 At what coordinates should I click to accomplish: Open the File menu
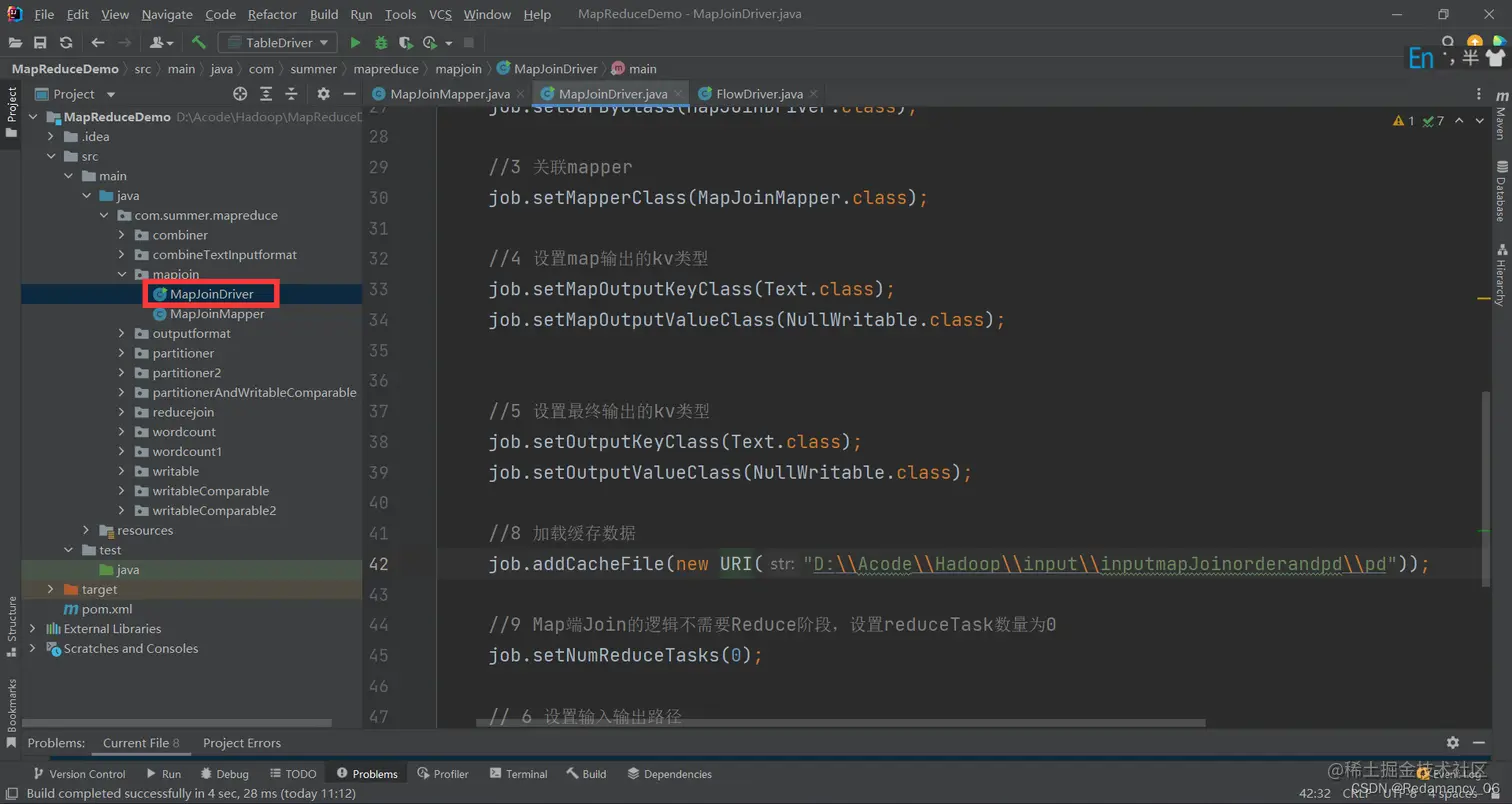coord(44,14)
